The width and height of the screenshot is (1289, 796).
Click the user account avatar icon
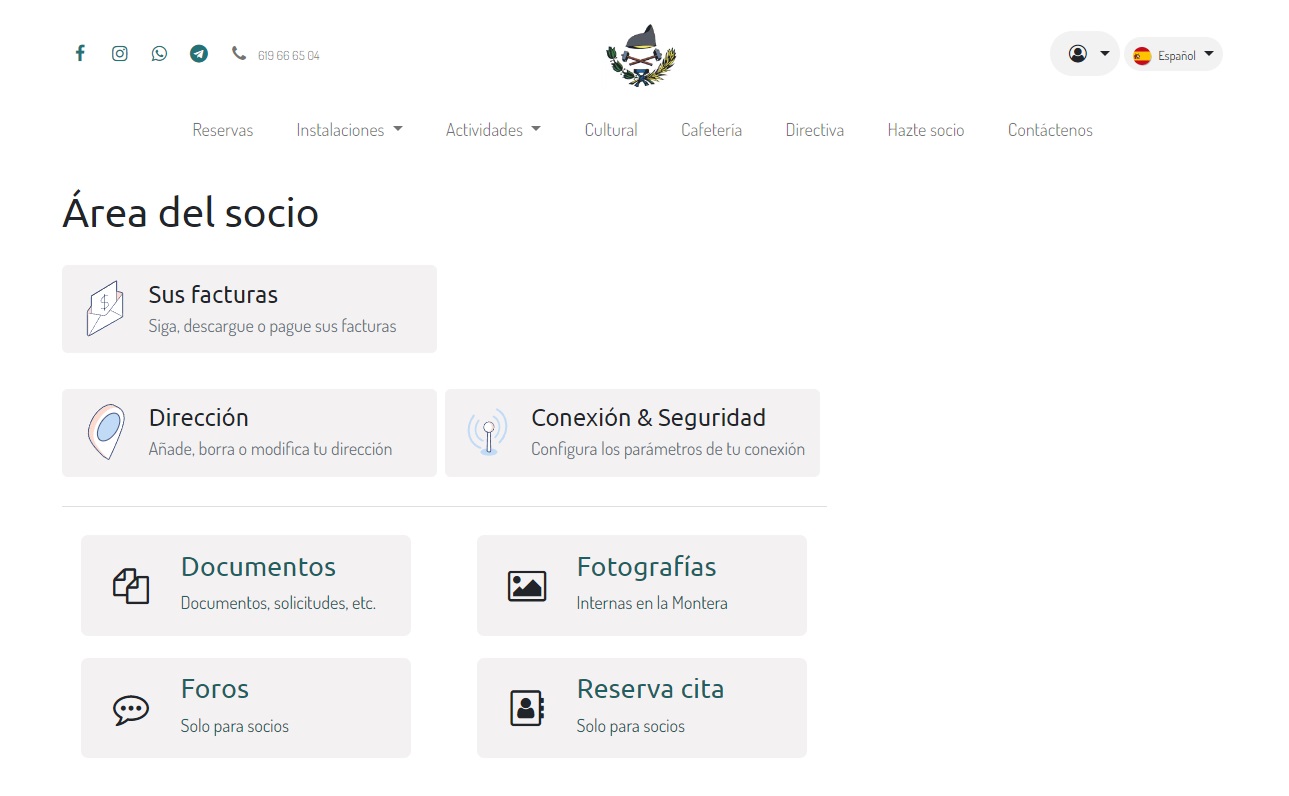(x=1077, y=54)
